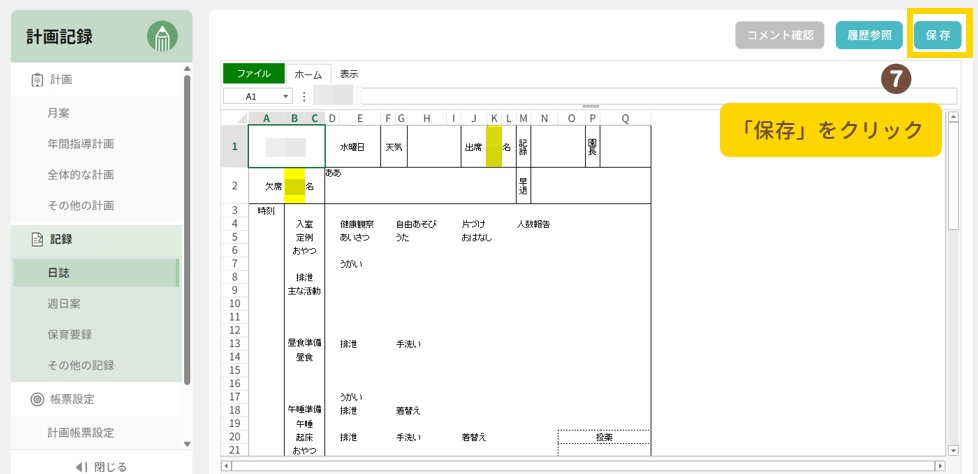Click the コメント確認 button
Viewport: 978px width, 474px height.
click(780, 35)
